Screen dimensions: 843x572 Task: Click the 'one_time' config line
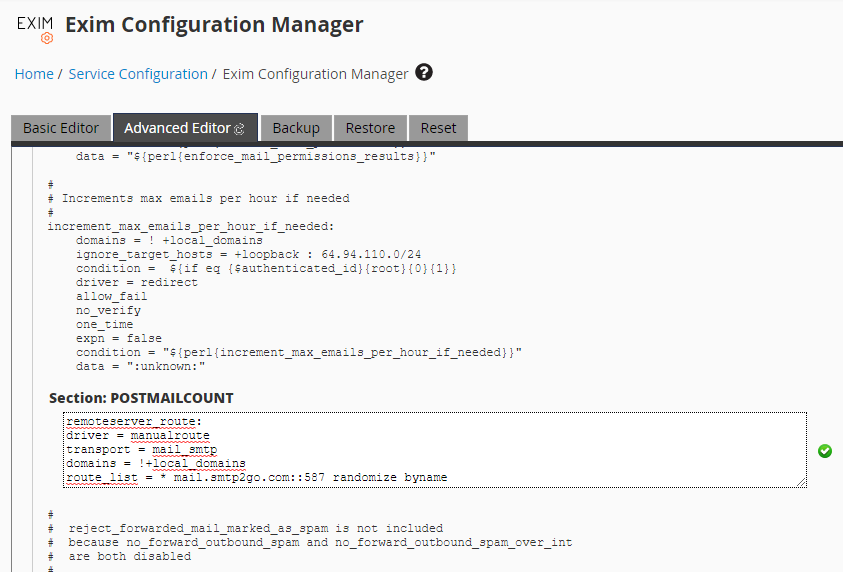point(104,324)
